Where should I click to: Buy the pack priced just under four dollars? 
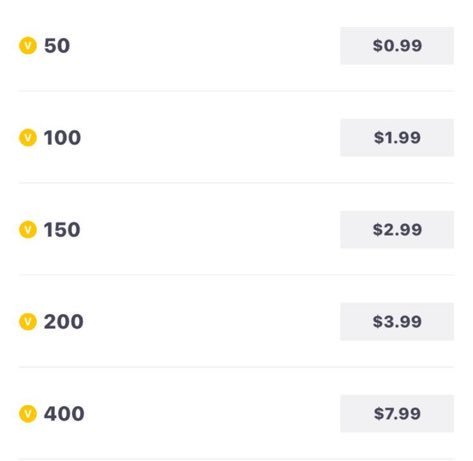tap(397, 321)
